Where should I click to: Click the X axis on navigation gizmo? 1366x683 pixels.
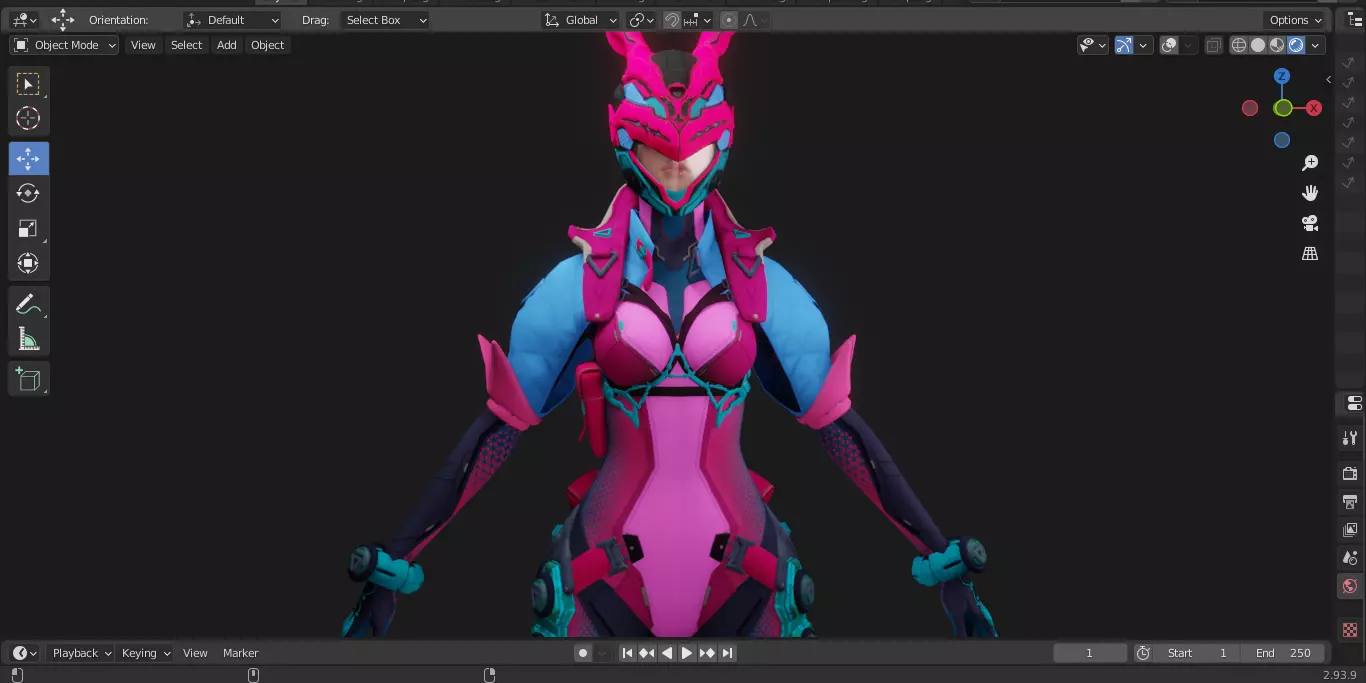coord(1314,108)
